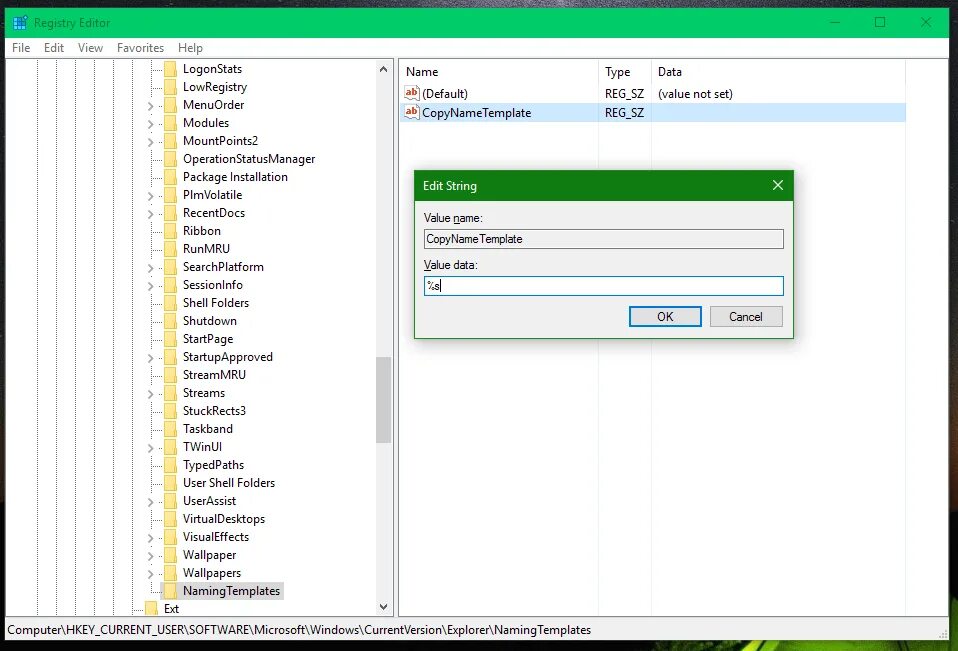The image size is (958, 651).
Task: Confirm the string edit with OK
Action: (x=665, y=316)
